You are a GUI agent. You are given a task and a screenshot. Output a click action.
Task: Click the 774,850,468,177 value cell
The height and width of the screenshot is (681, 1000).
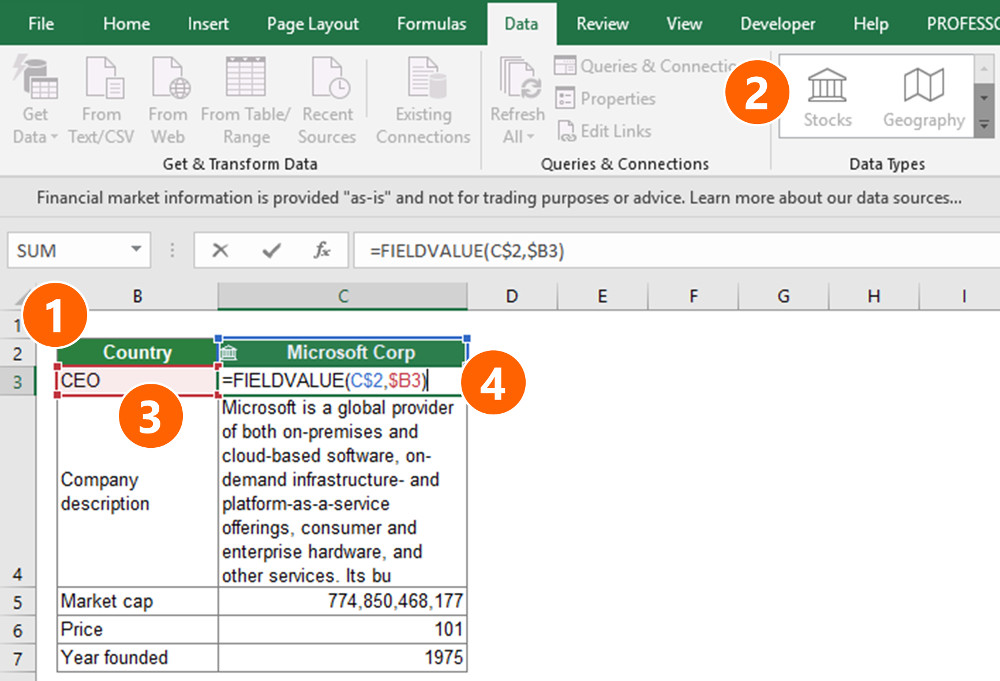[342, 601]
